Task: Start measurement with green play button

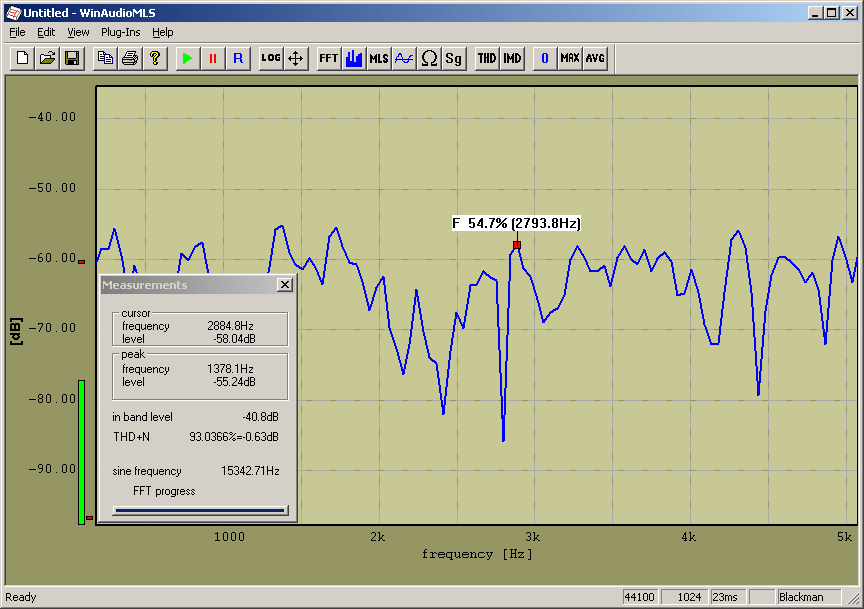Action: tap(186, 58)
